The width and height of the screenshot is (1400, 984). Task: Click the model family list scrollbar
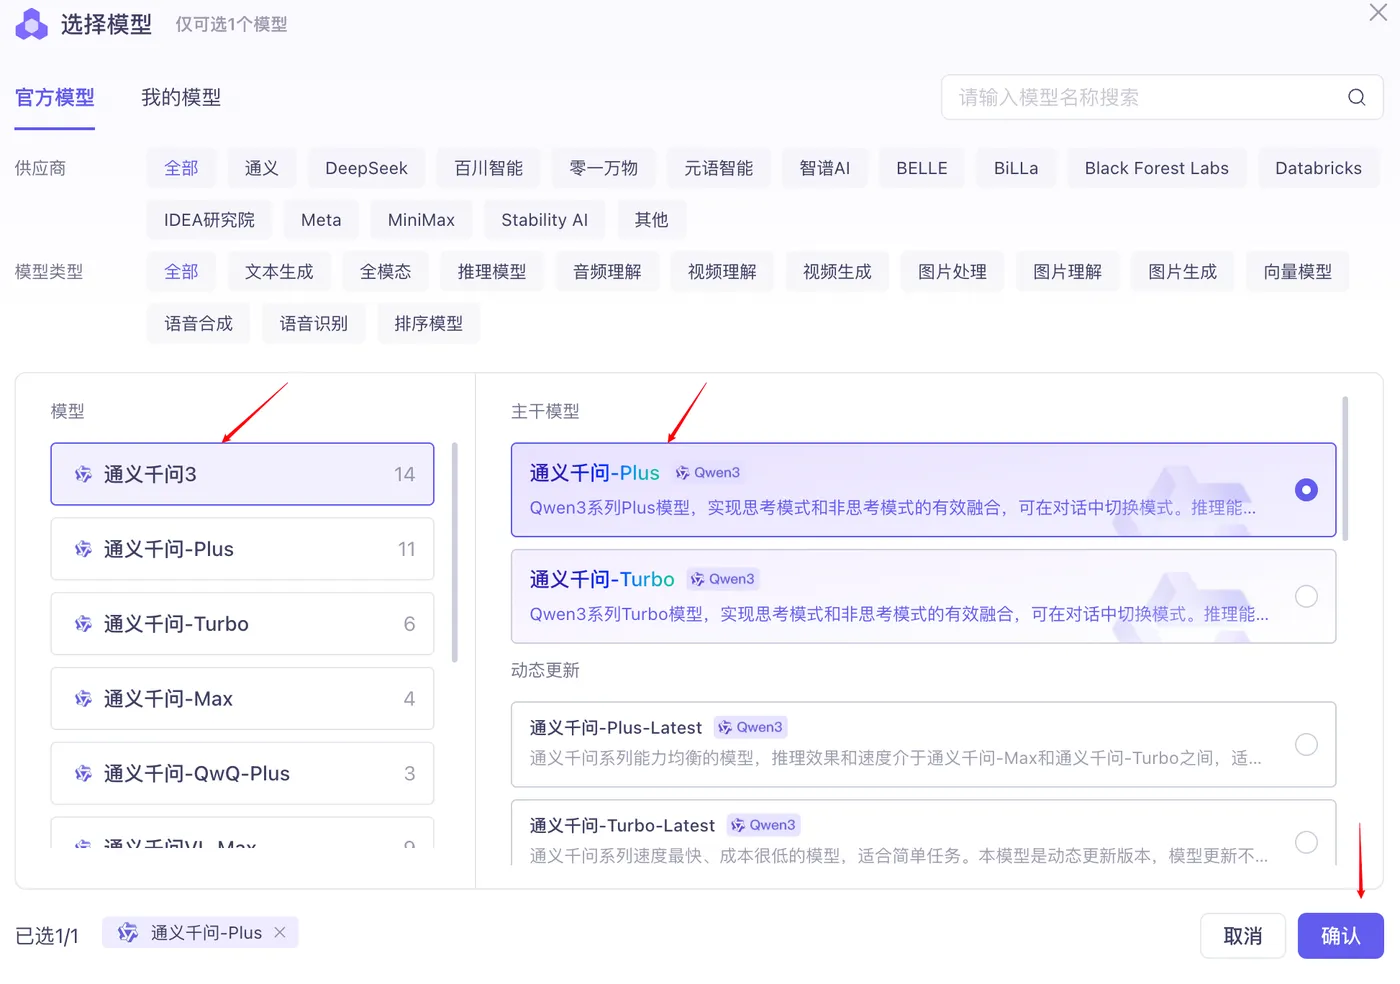455,552
